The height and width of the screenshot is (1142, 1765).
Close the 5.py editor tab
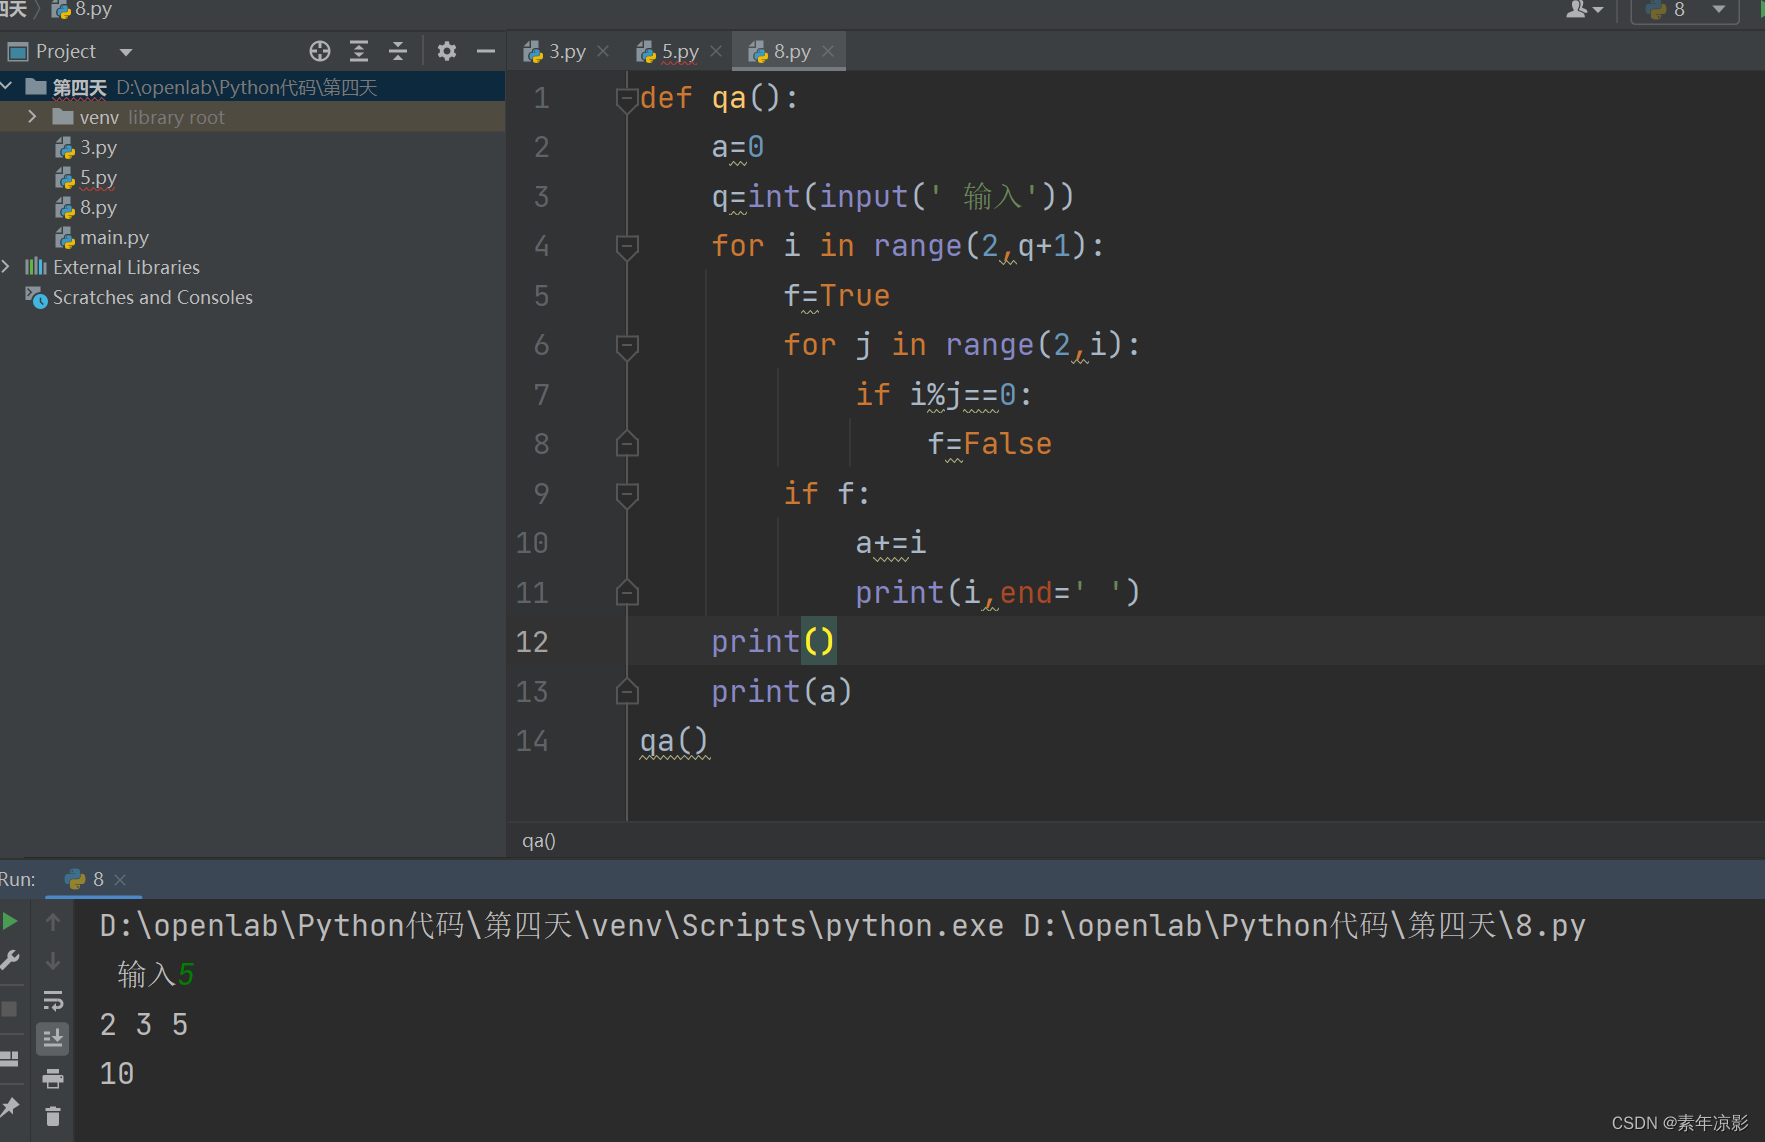pyautogui.click(x=716, y=51)
